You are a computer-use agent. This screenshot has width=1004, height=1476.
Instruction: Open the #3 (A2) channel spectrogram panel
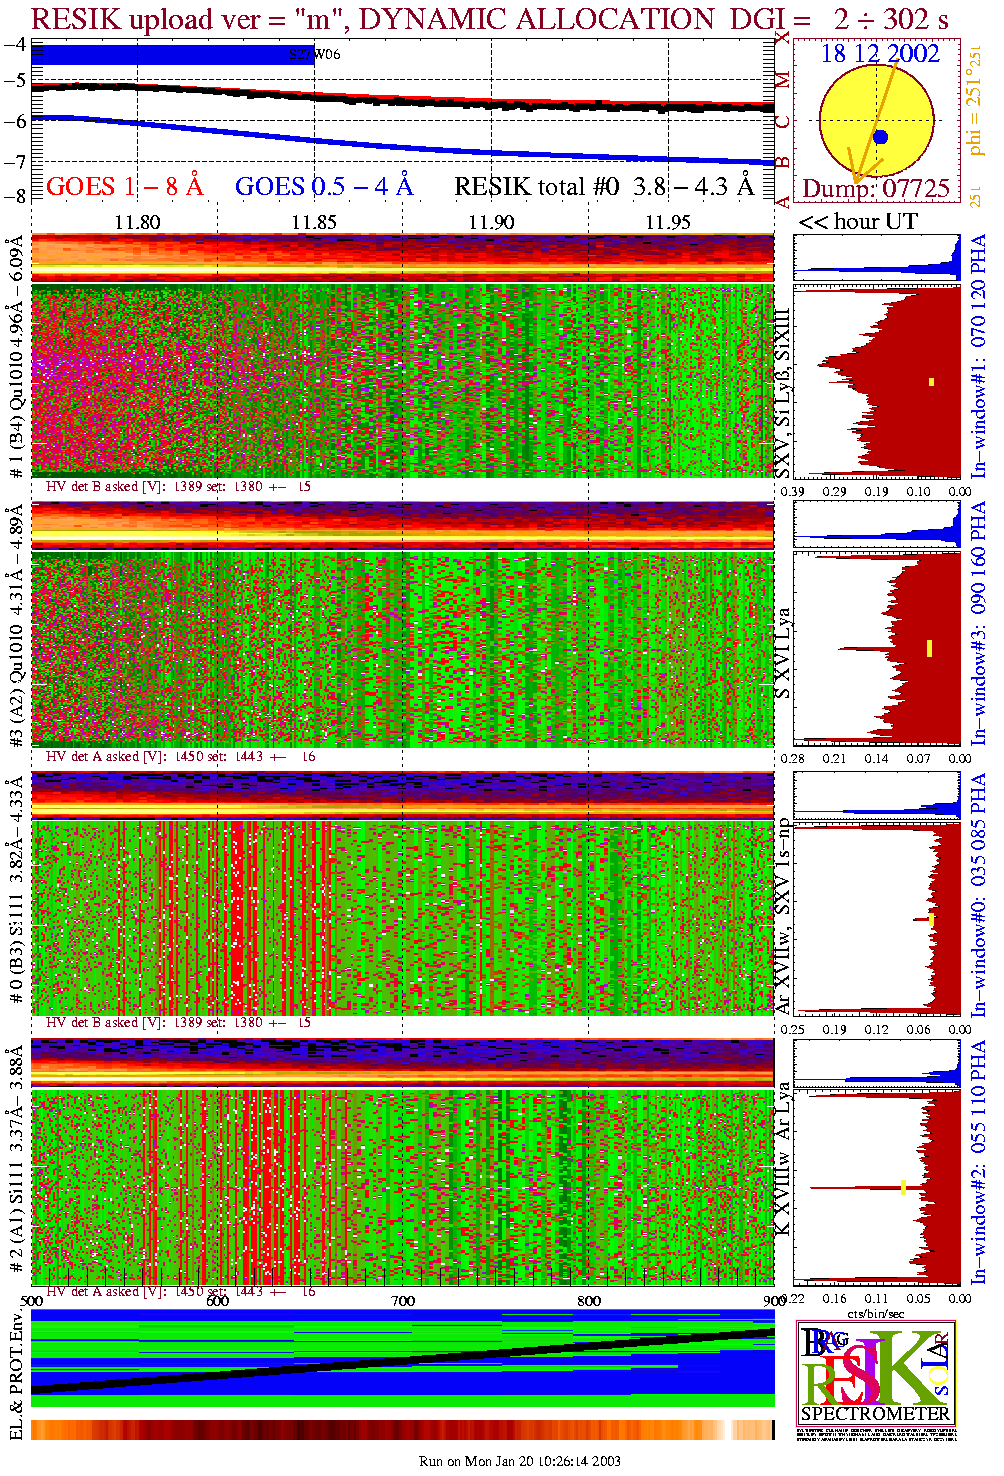click(x=403, y=649)
